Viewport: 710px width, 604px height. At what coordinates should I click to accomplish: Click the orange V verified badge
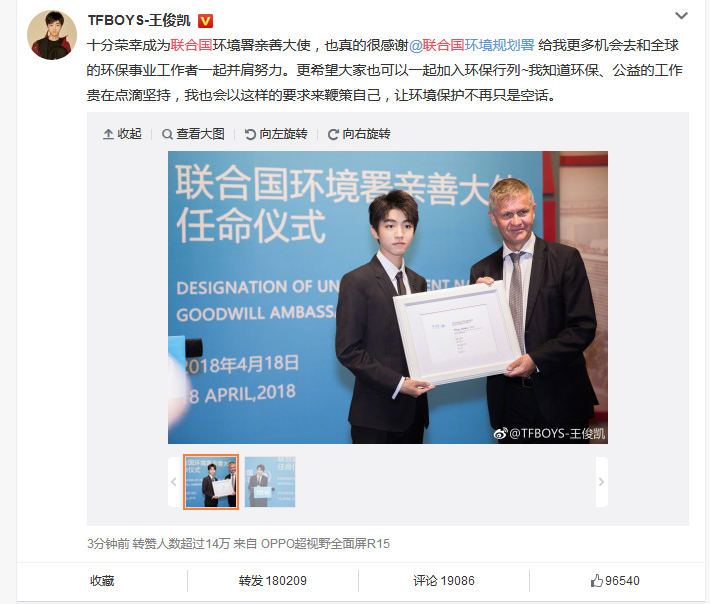pos(206,21)
